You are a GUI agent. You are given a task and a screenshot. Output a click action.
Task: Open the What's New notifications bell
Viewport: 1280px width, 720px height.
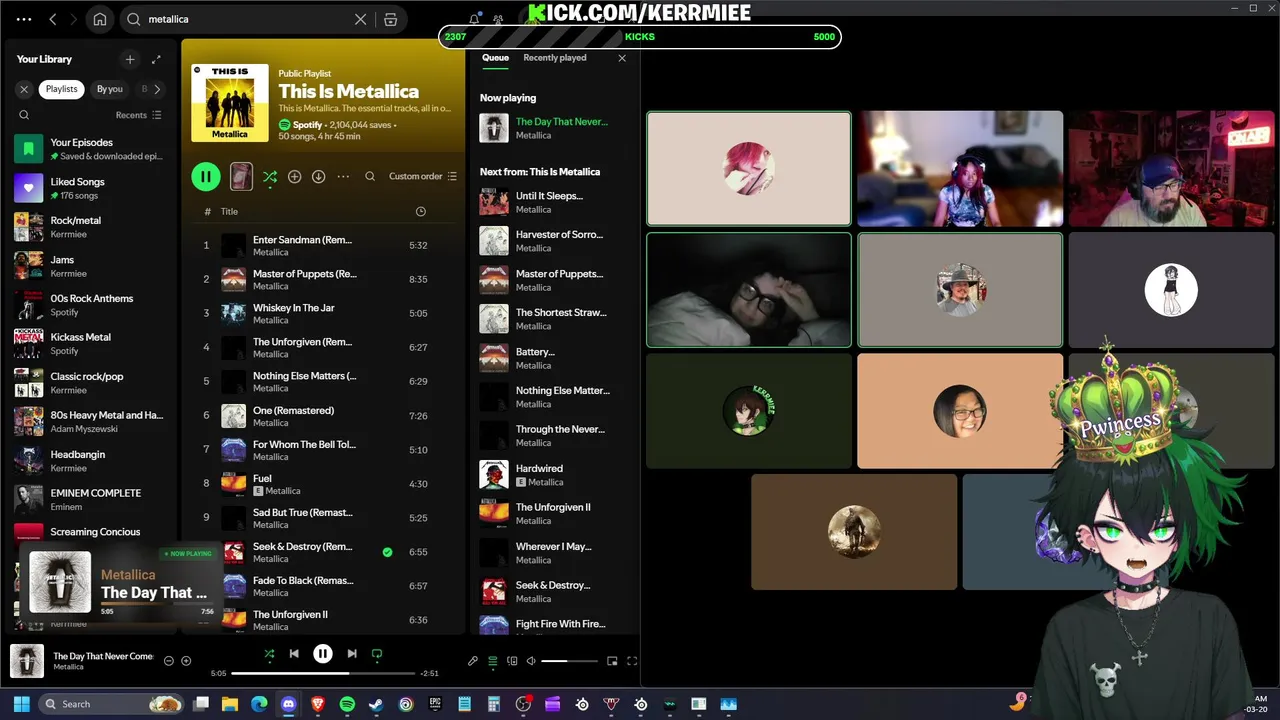click(474, 19)
